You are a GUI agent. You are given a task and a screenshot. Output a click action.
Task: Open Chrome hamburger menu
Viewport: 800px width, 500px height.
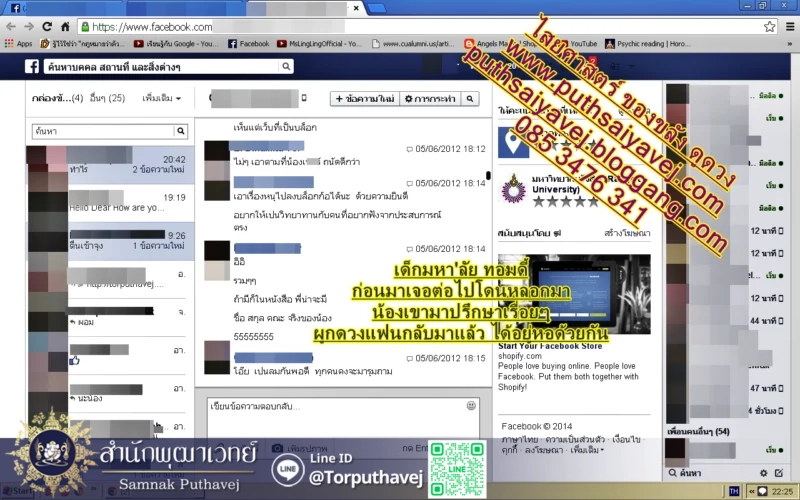coord(790,27)
